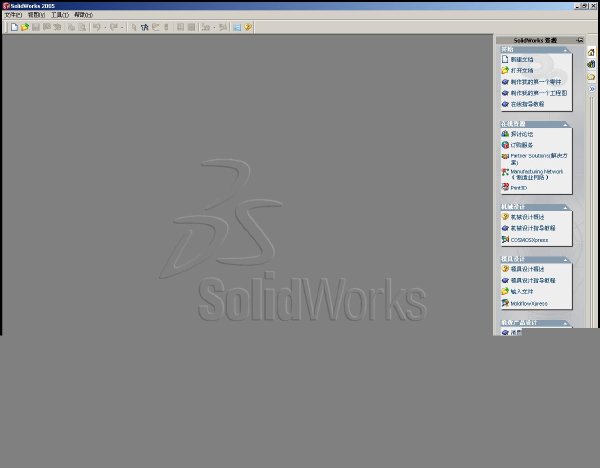Open 制作我的第一个工程图 tutorial link
Image resolution: width=600 pixels, height=468 pixels.
(x=539, y=93)
